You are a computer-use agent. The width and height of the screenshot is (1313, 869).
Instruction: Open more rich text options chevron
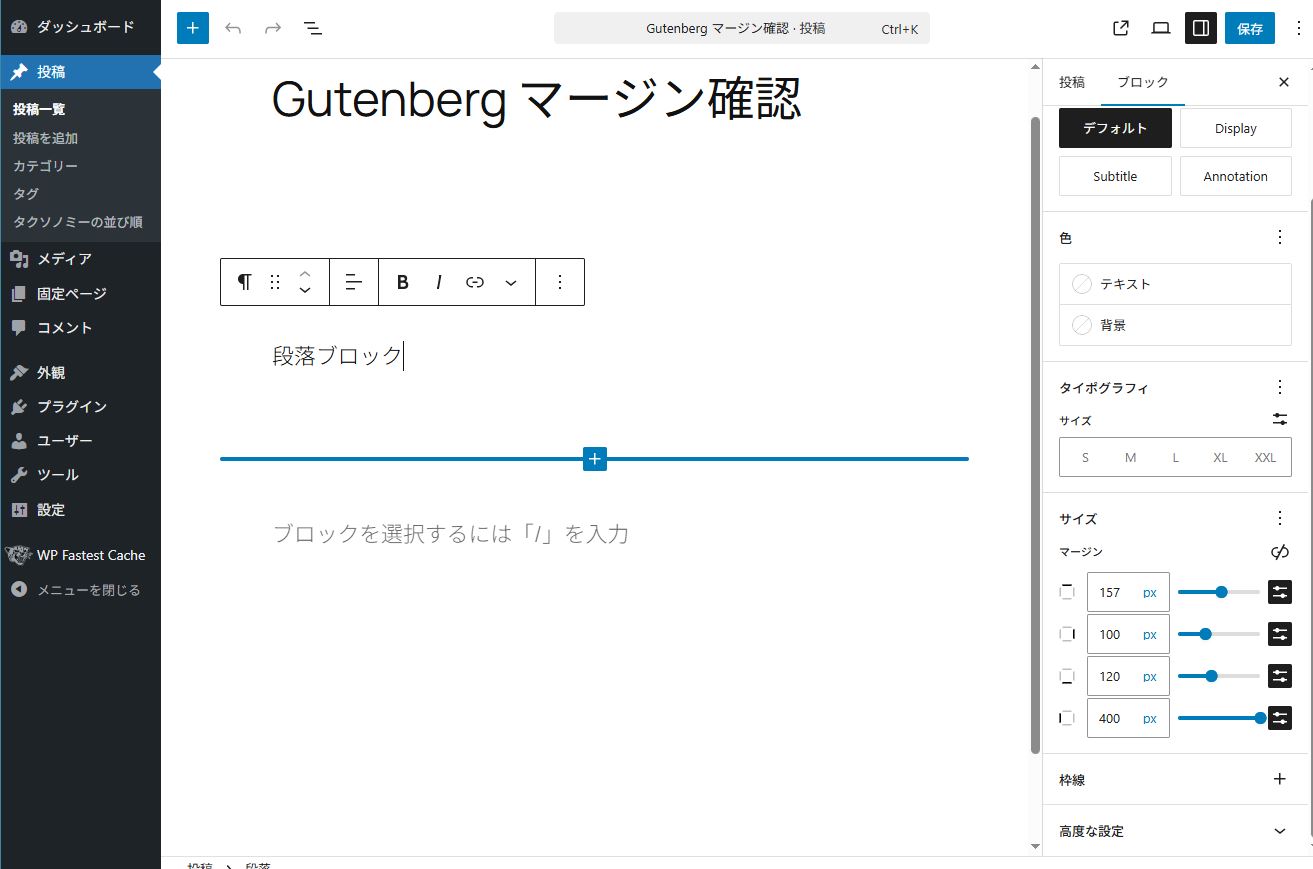pos(511,282)
